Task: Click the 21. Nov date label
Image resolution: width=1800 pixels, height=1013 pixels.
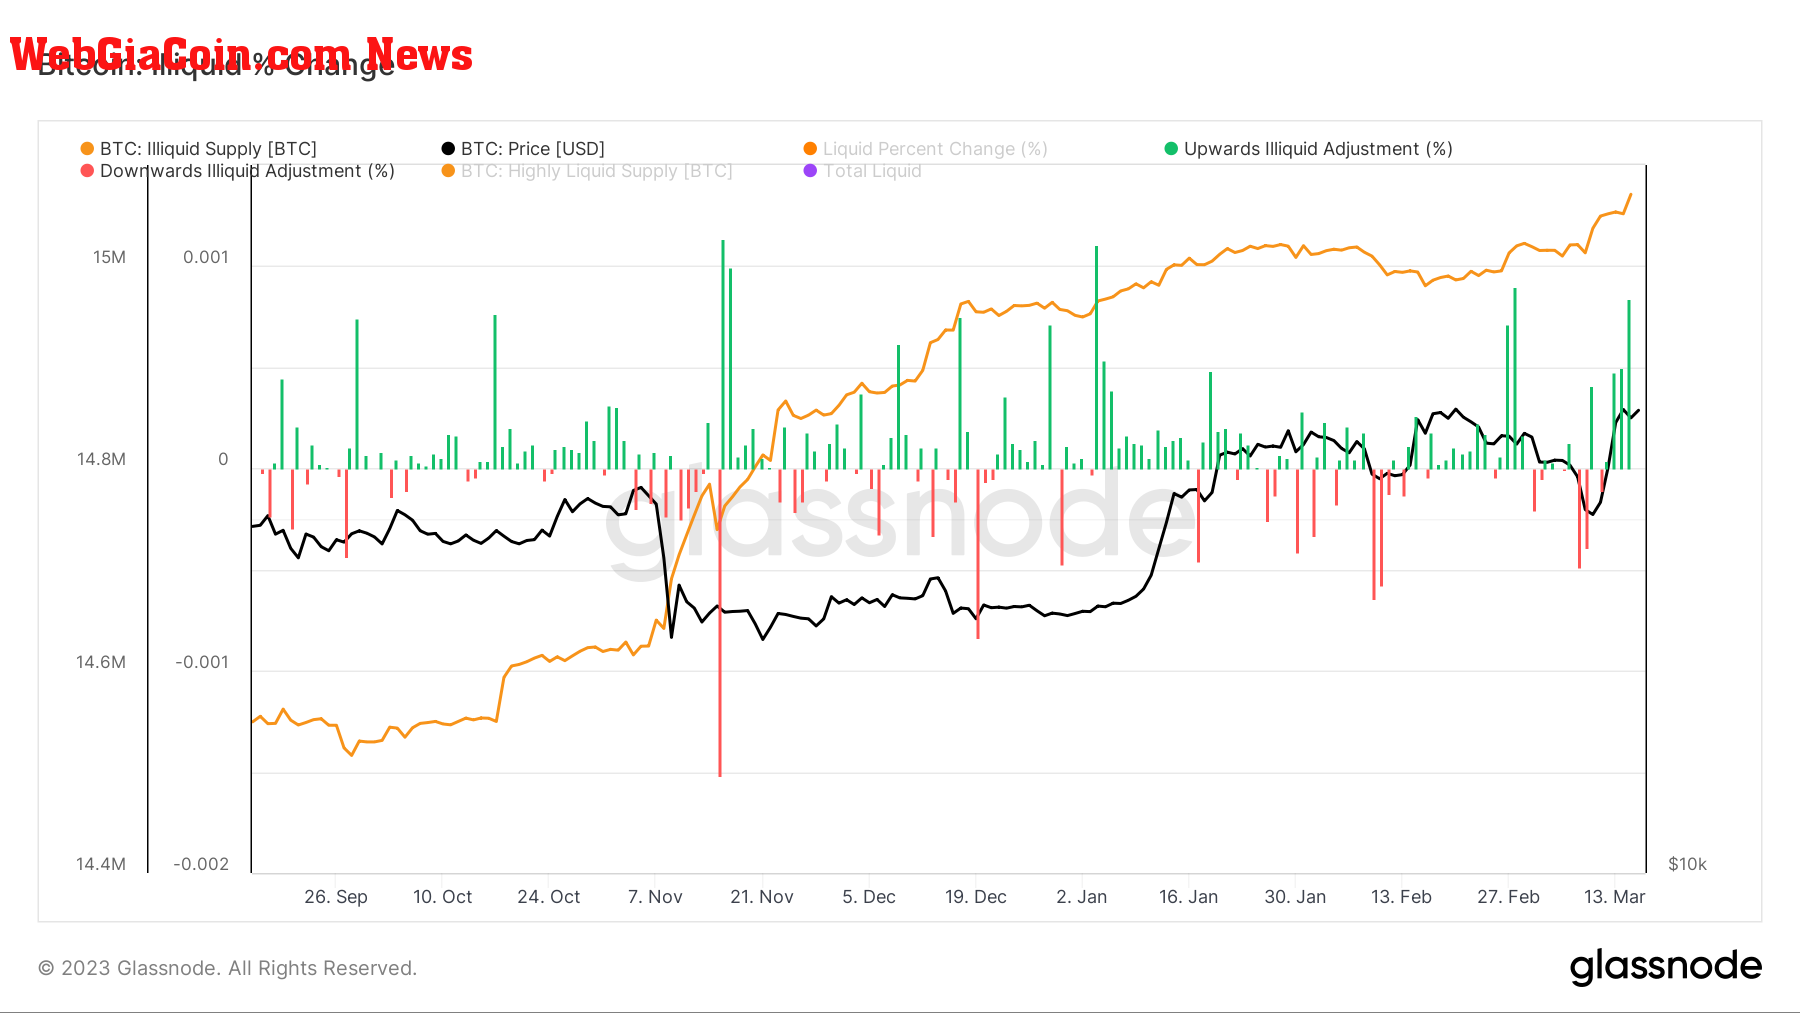Action: pyautogui.click(x=762, y=897)
